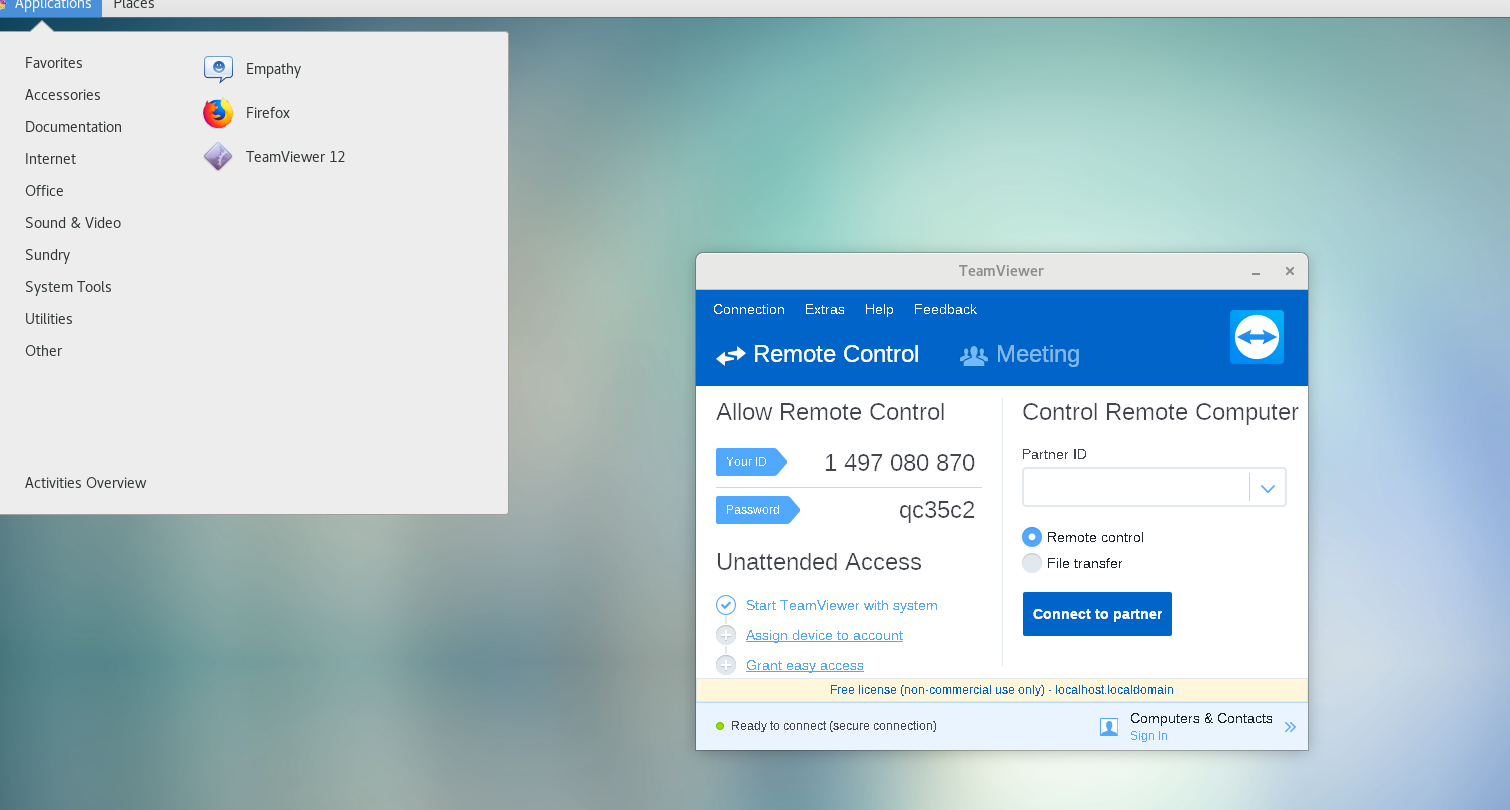Select the Documentation category
This screenshot has width=1510, height=810.
(73, 127)
